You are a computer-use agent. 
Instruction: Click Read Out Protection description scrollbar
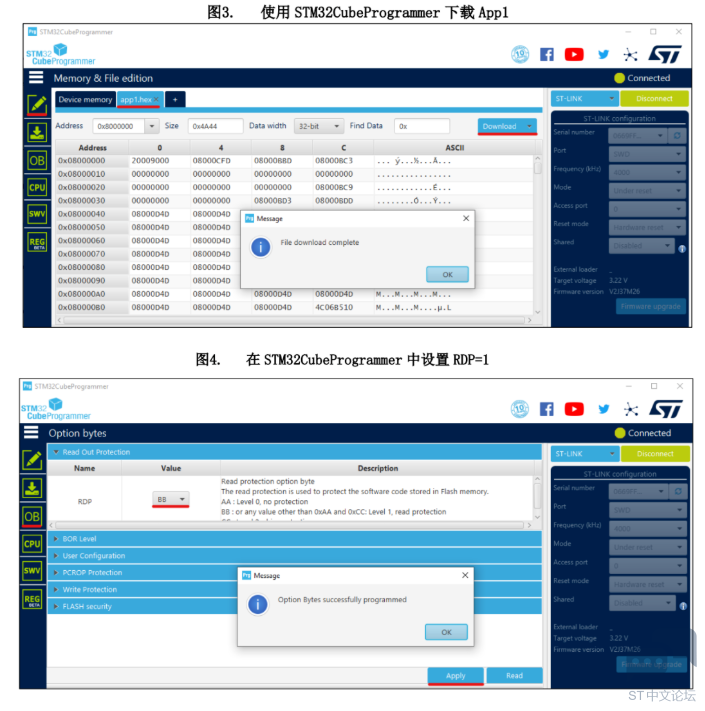[537, 498]
